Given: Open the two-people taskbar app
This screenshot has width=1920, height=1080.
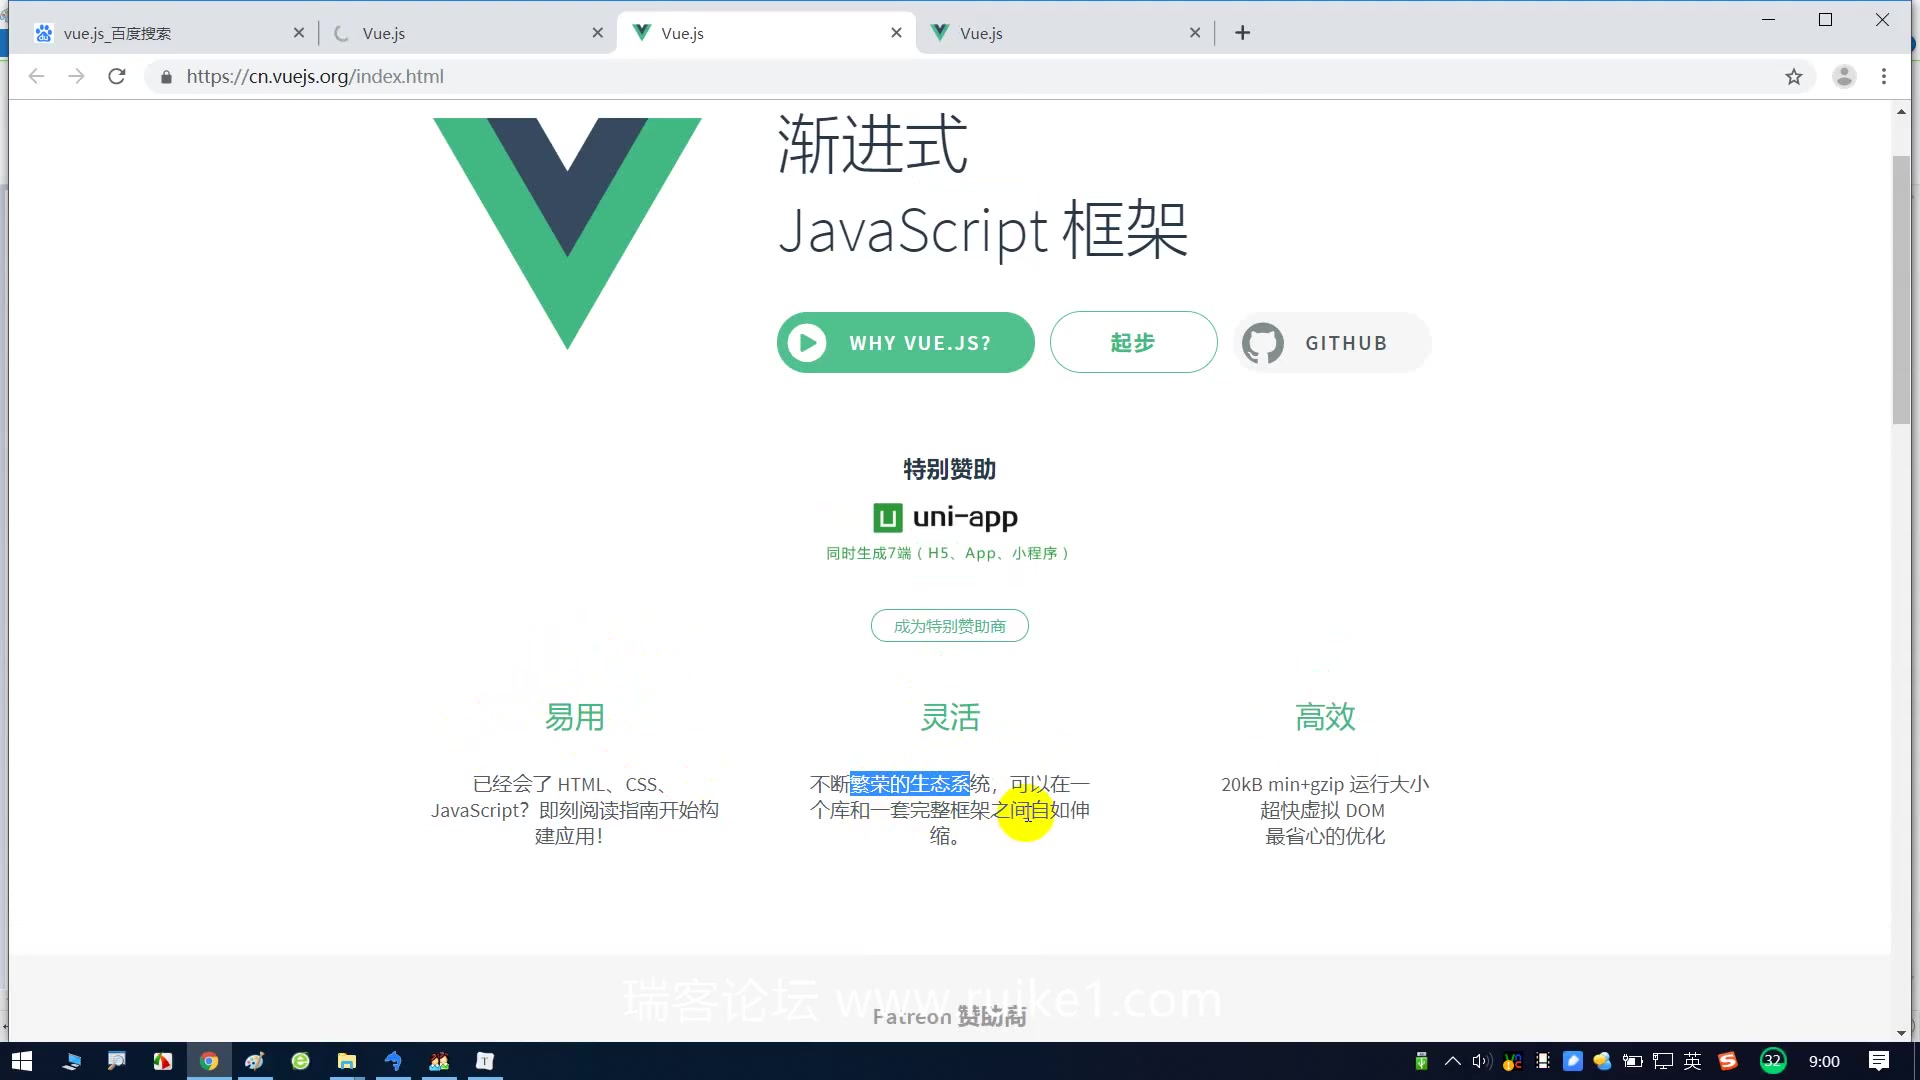Looking at the screenshot, I should pos(439,1061).
